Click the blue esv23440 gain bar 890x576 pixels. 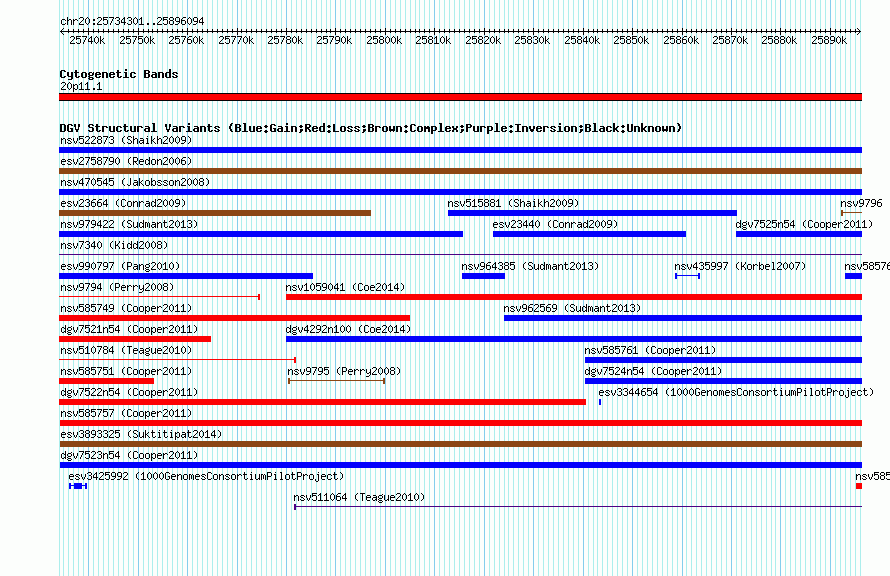pyautogui.click(x=590, y=234)
